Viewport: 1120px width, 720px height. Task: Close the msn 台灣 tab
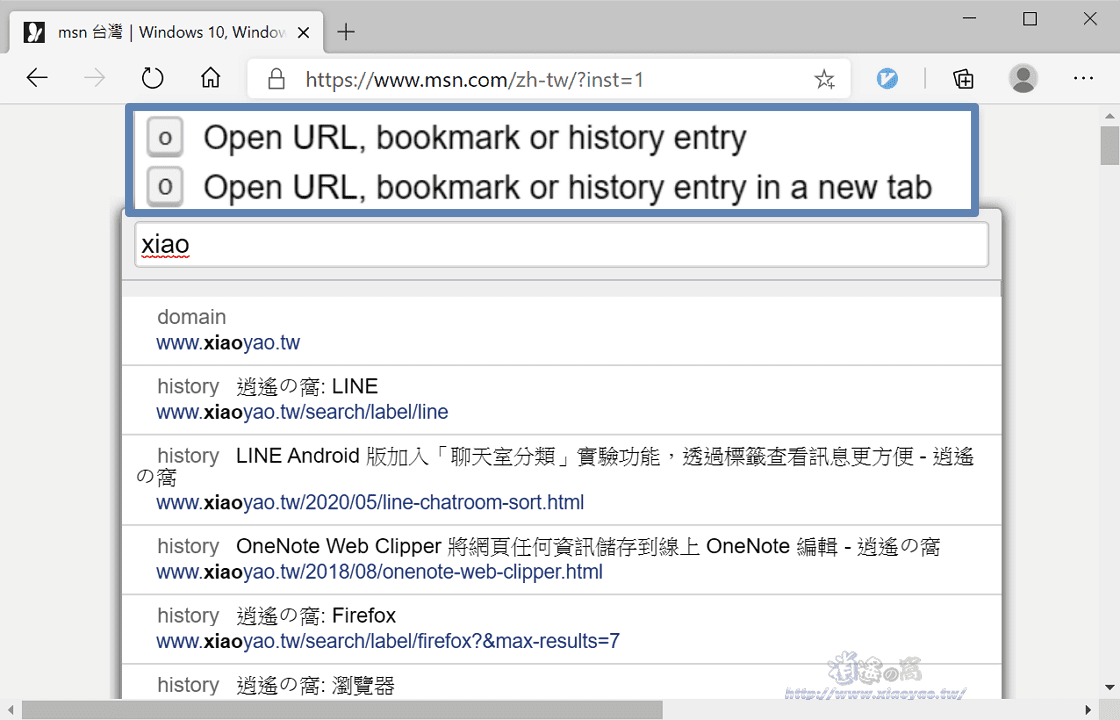pos(304,32)
